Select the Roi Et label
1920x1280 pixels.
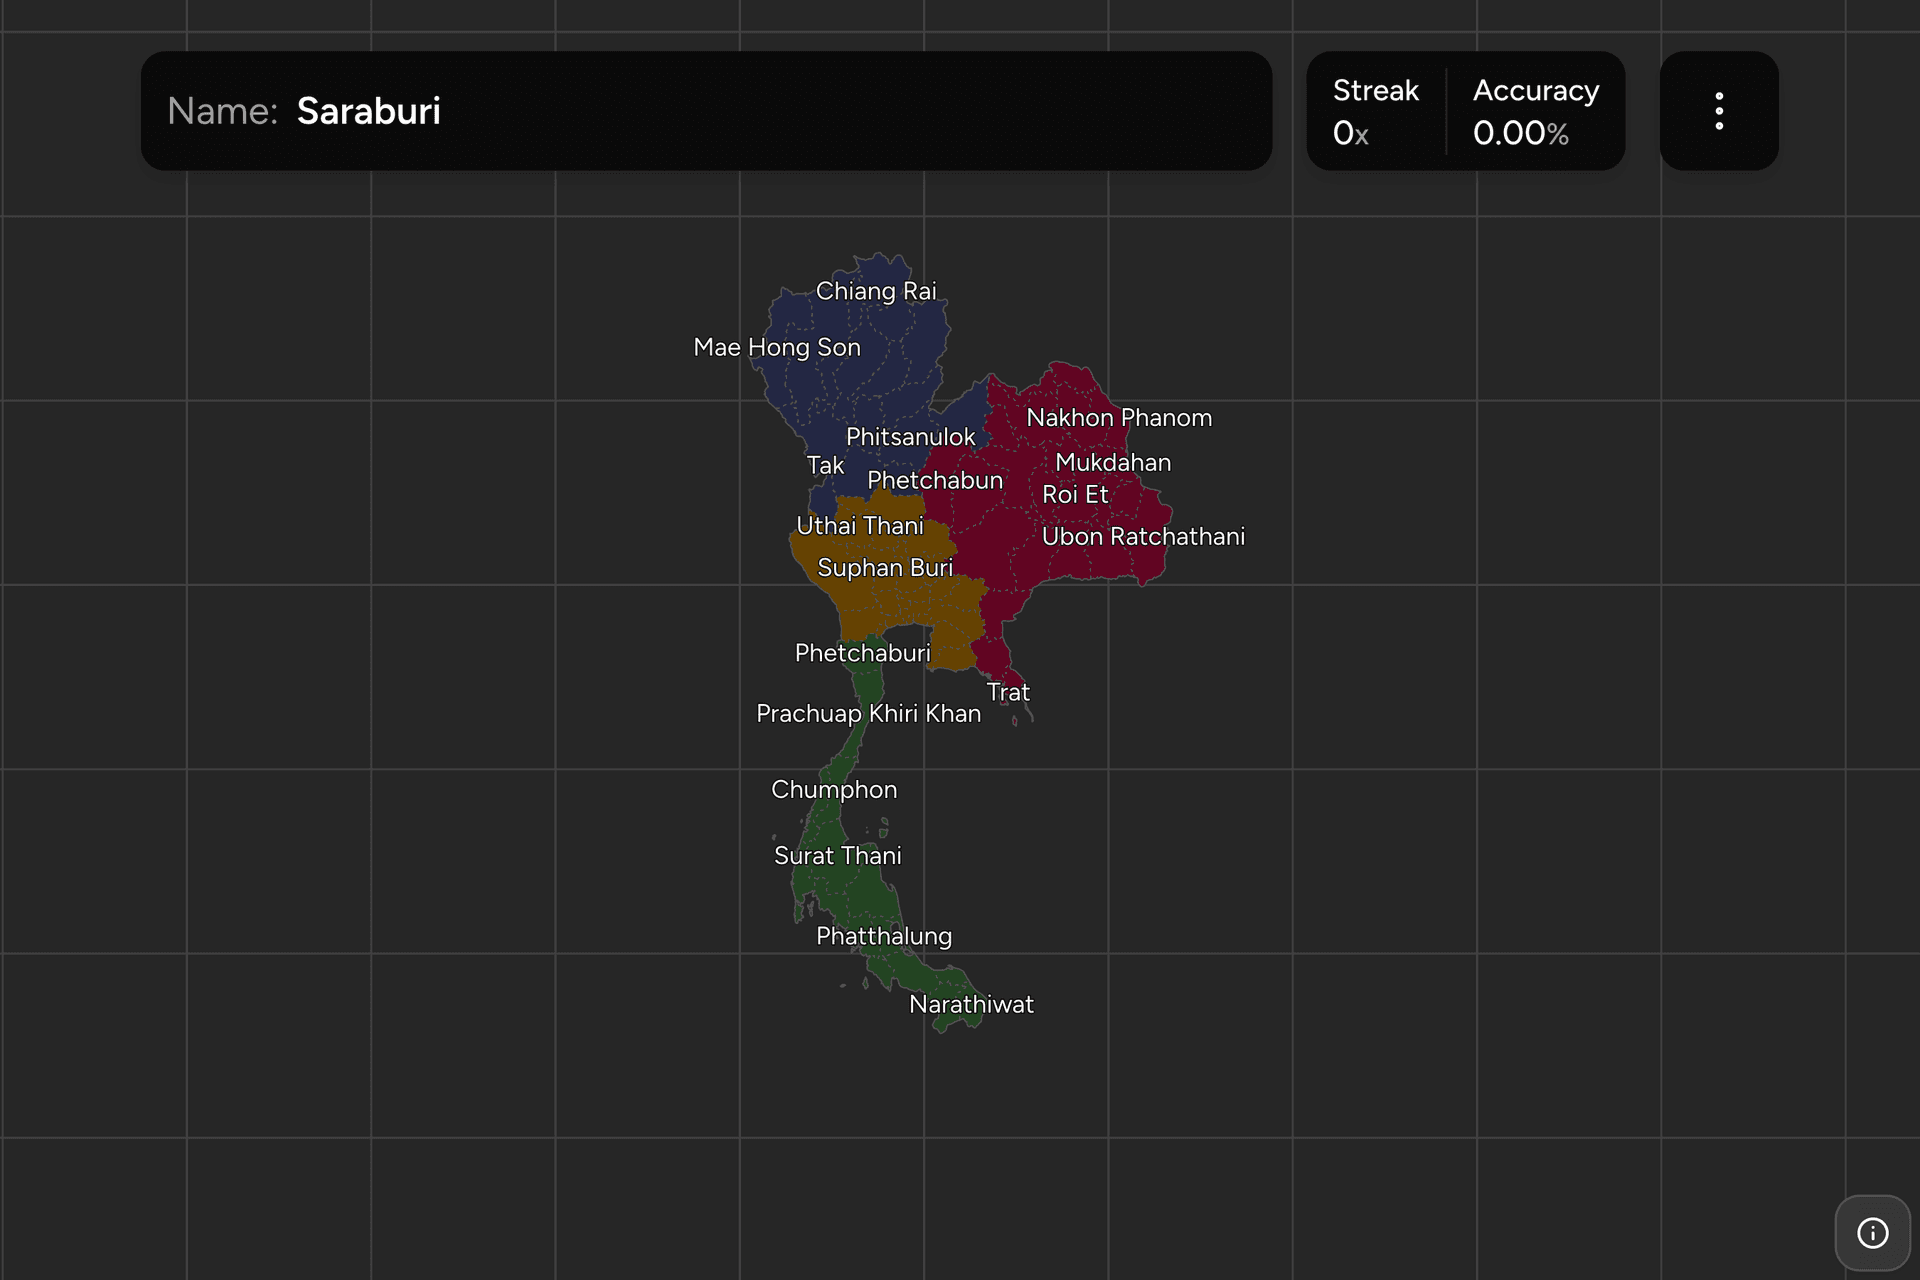1075,495
